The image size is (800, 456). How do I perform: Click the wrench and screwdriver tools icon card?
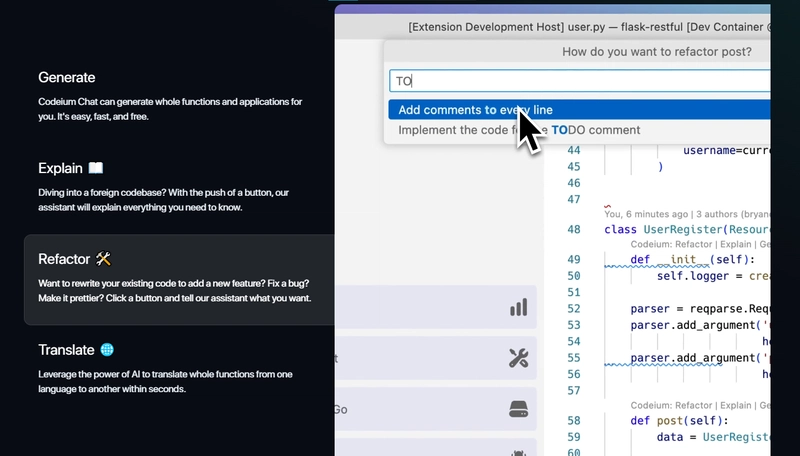point(436,358)
